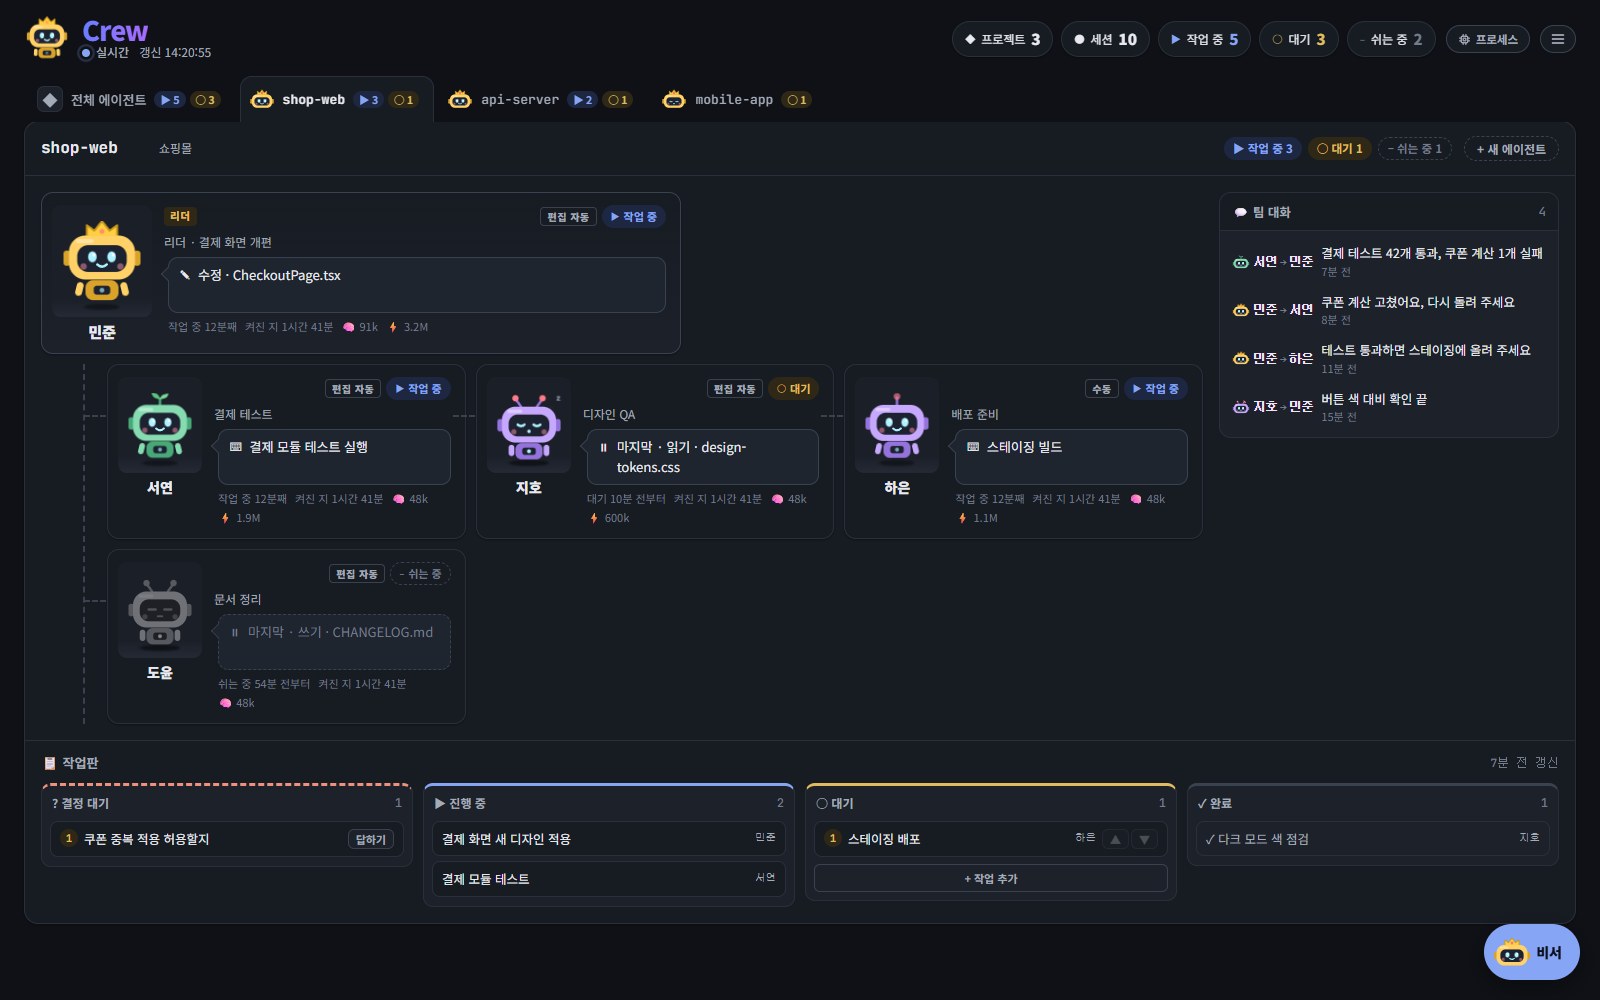The height and width of the screenshot is (1000, 1600).
Task: Expand the 결정 대기 column header
Action: pyautogui.click(x=227, y=803)
